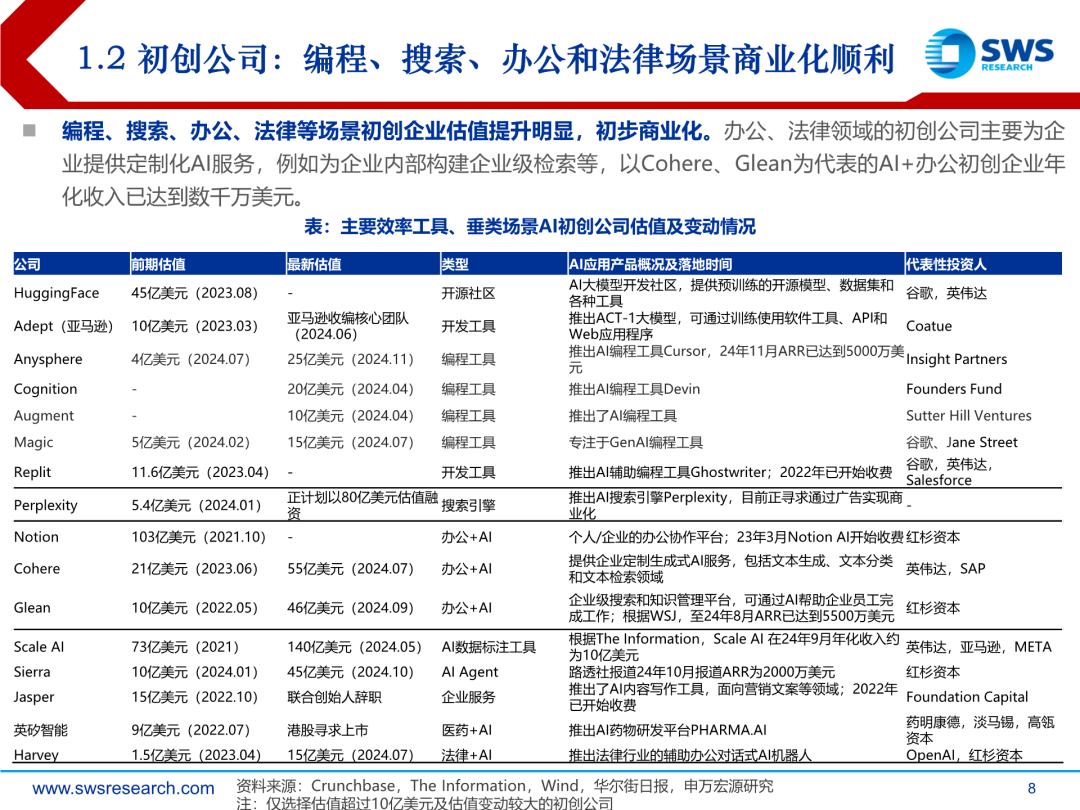Select the Perplexity company cell
Image resolution: width=1080 pixels, height=810 pixels.
pos(45,506)
